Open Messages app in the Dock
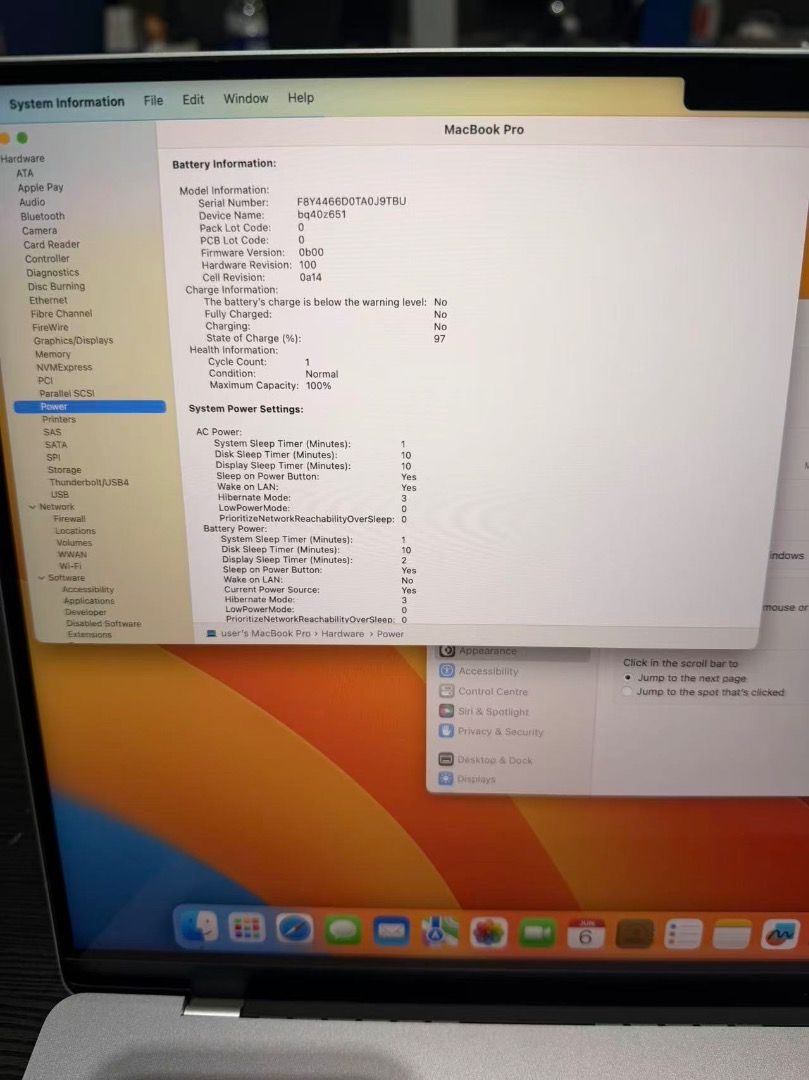This screenshot has height=1080, width=809. click(343, 931)
